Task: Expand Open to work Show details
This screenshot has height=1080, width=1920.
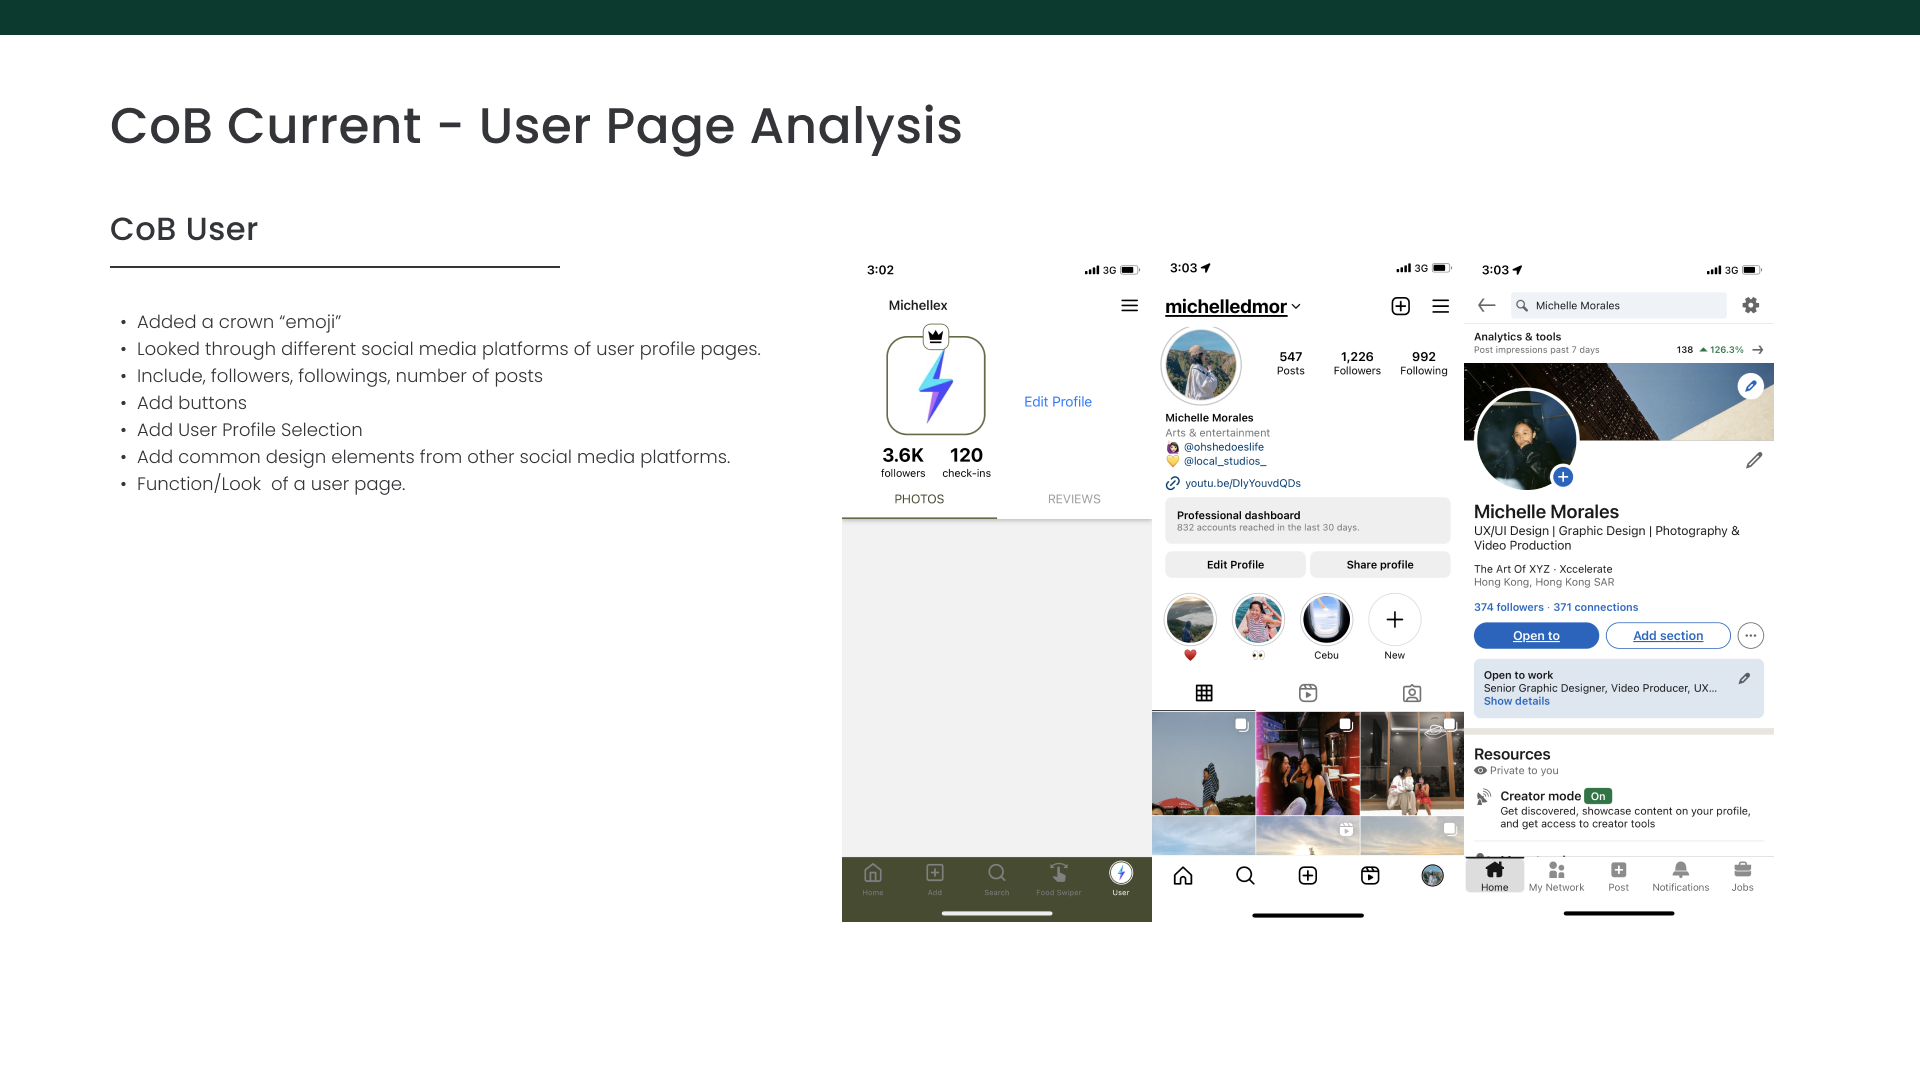Action: point(1516,701)
